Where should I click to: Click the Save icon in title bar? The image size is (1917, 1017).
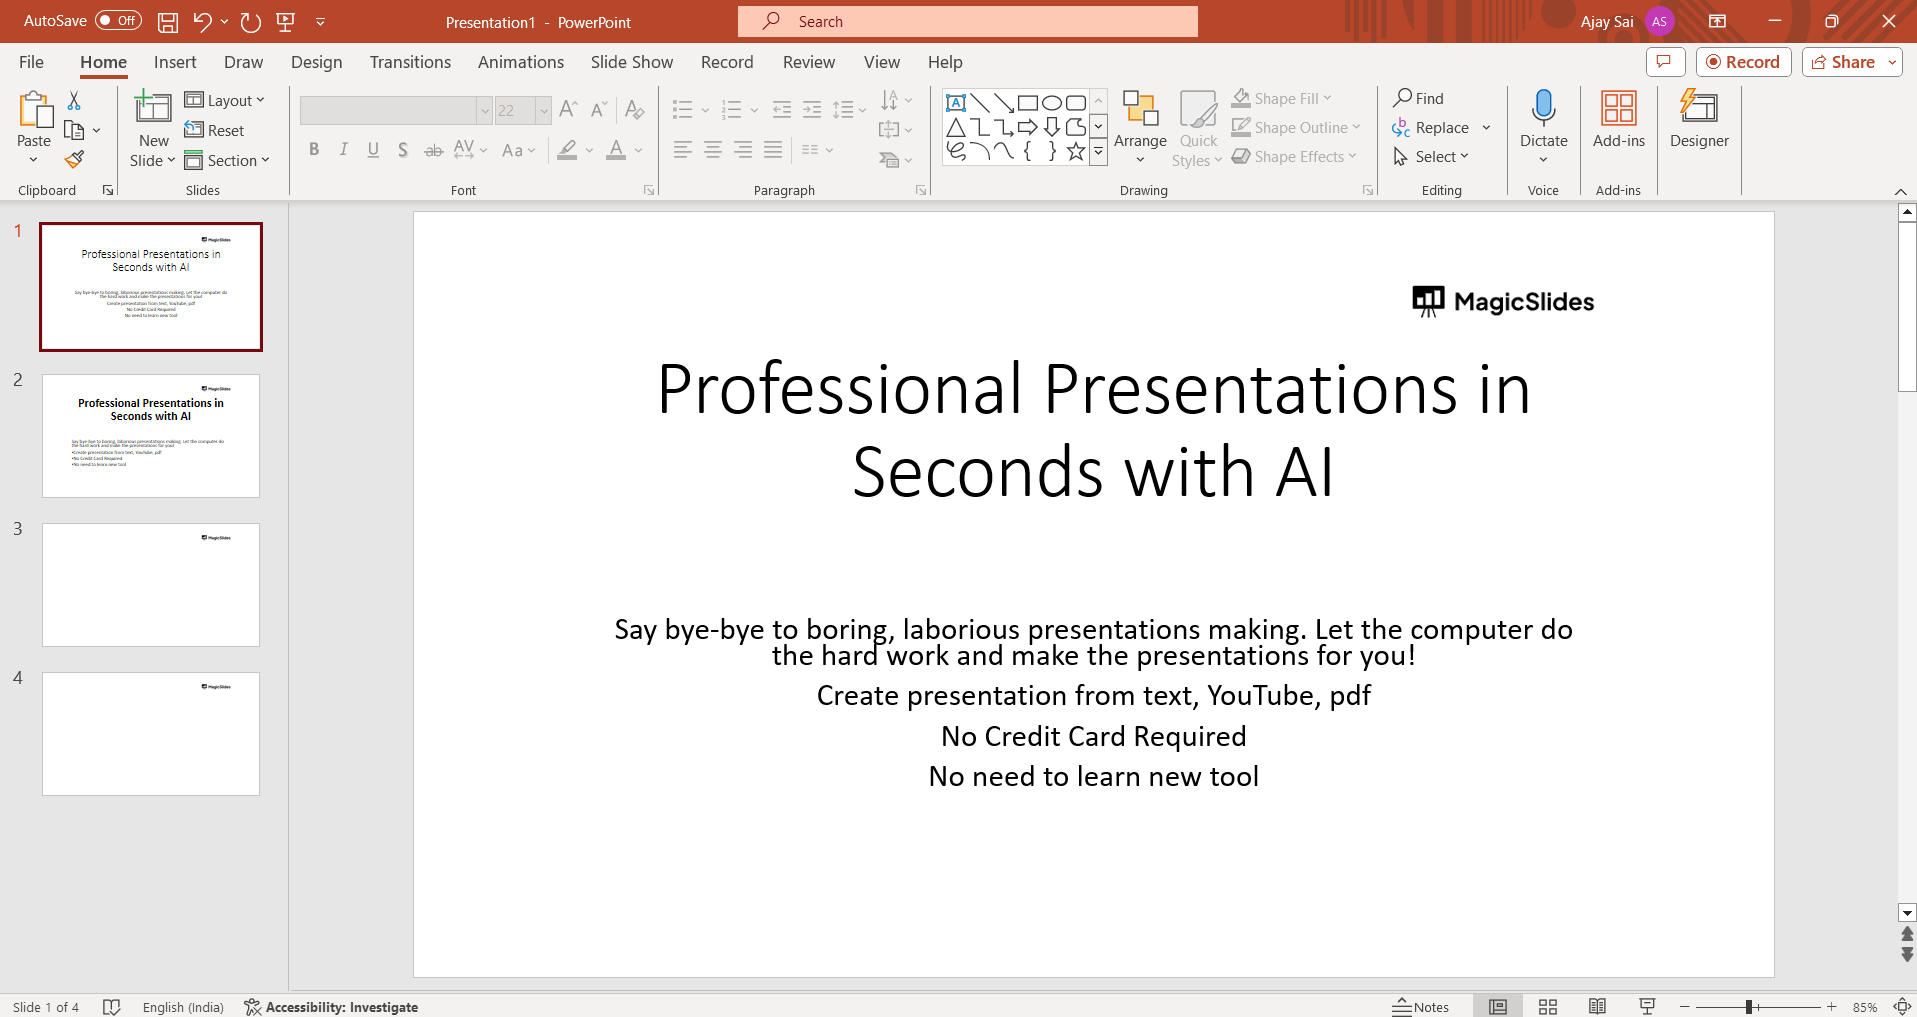(x=168, y=22)
